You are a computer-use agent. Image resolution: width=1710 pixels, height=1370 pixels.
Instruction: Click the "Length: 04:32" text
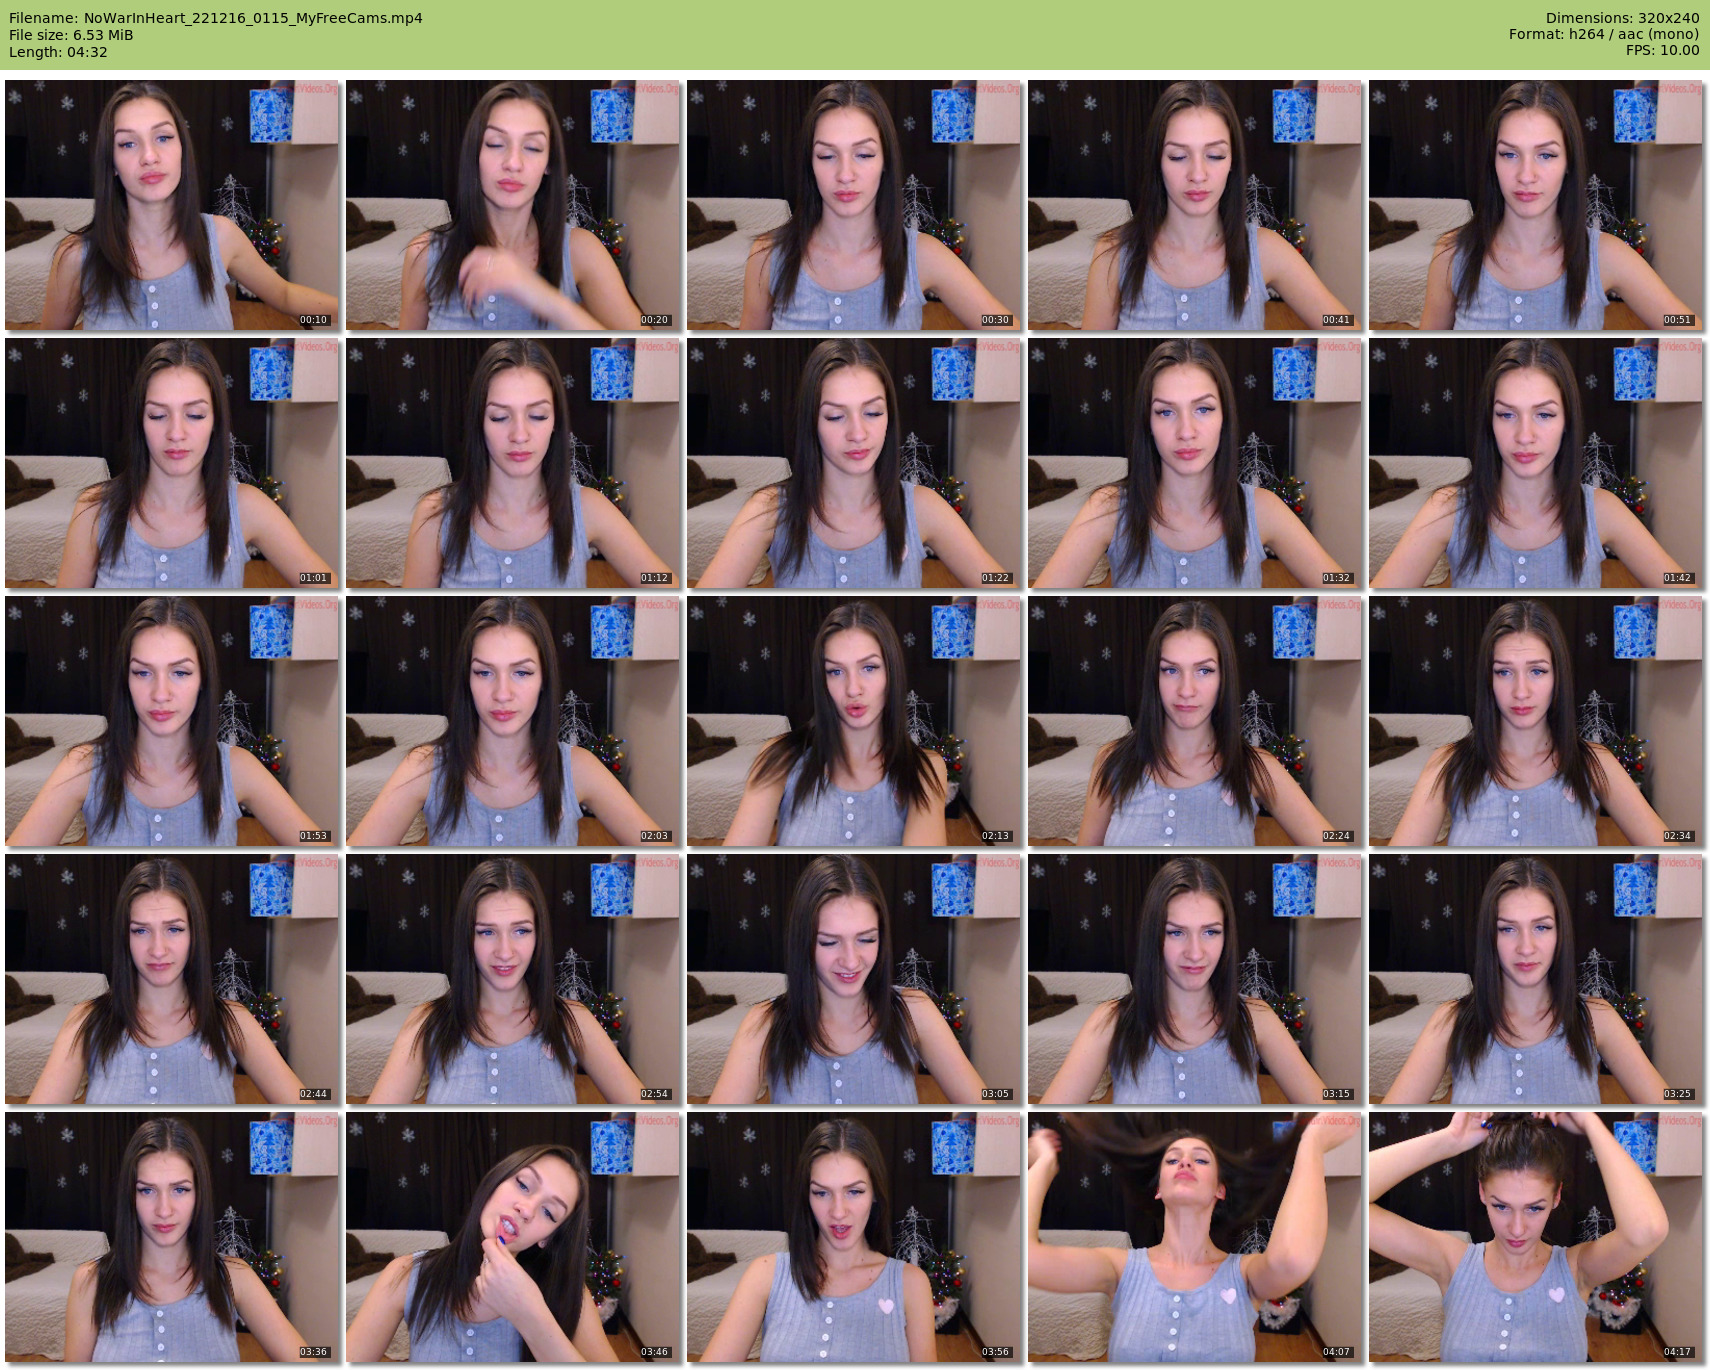click(x=58, y=52)
